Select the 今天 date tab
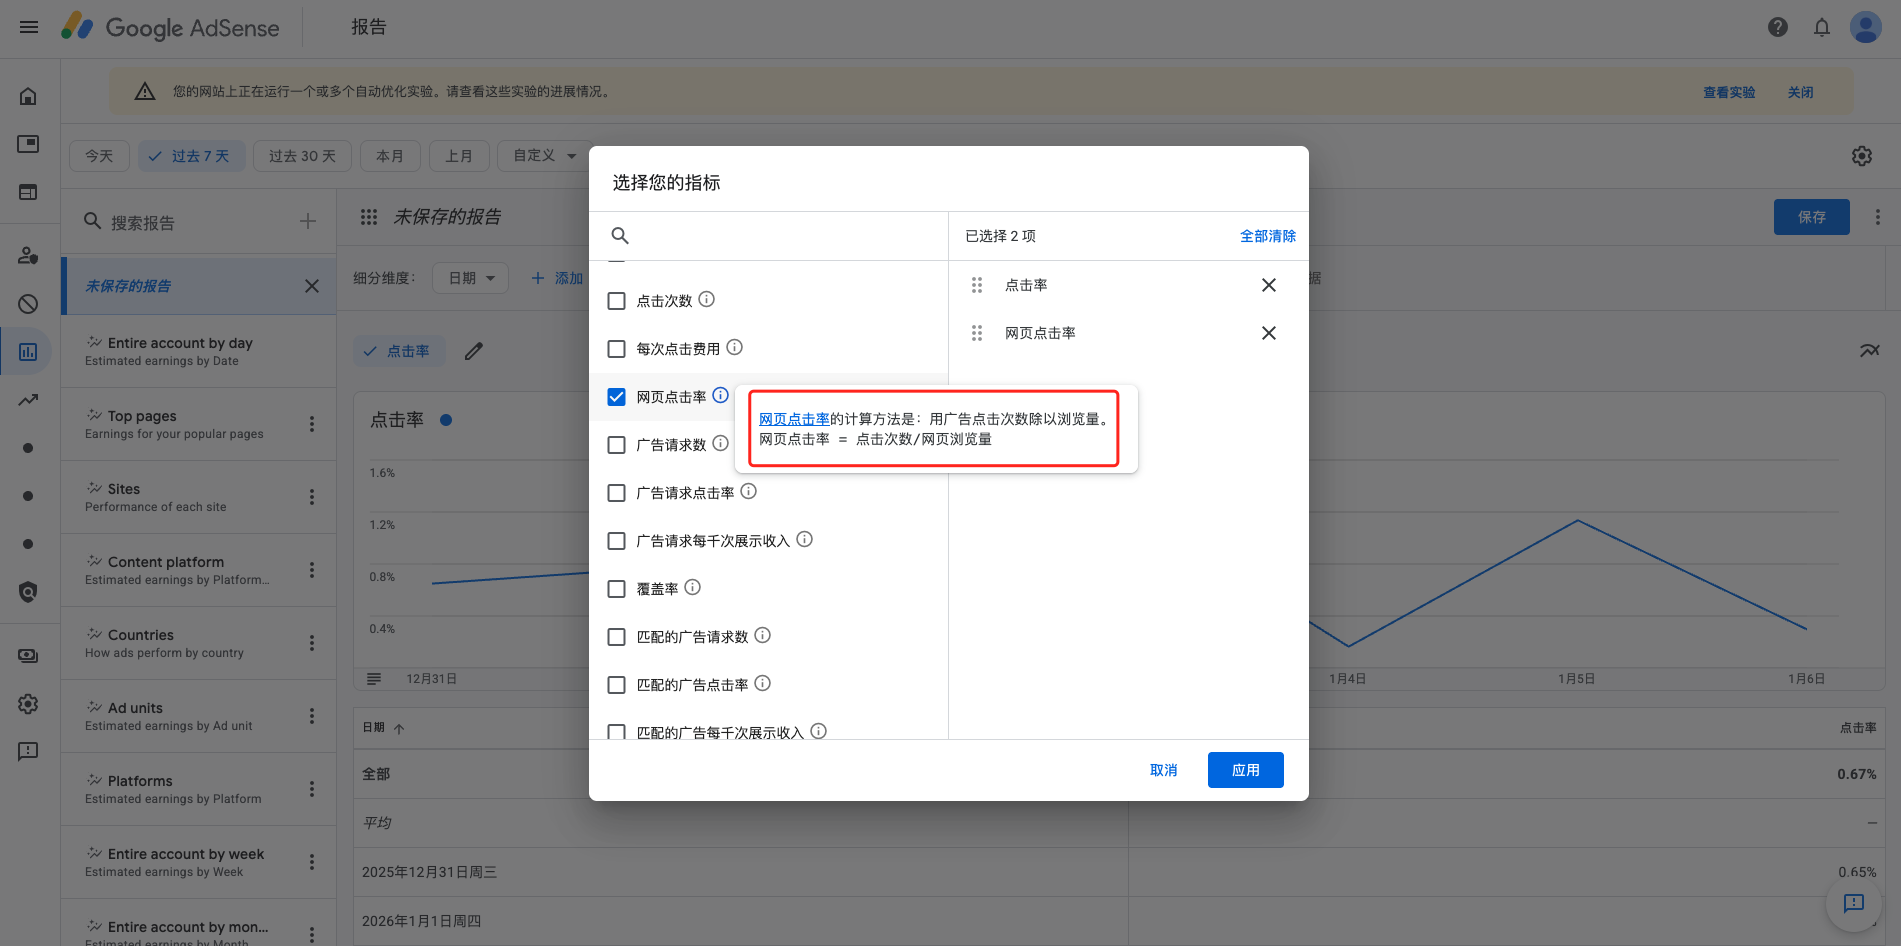The height and width of the screenshot is (946, 1901). click(x=99, y=156)
